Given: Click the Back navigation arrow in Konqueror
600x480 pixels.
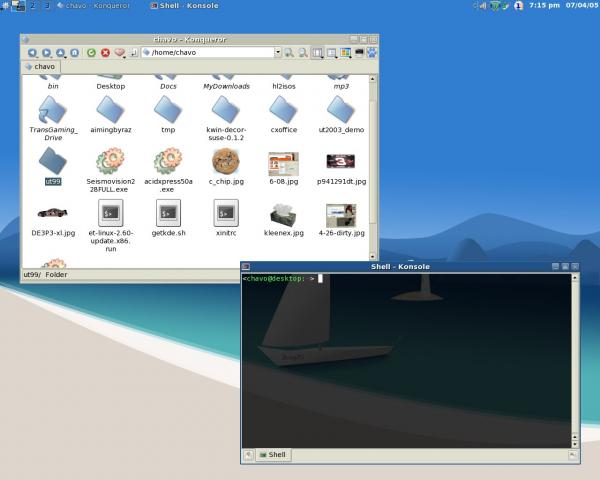Looking at the screenshot, I should [32, 52].
